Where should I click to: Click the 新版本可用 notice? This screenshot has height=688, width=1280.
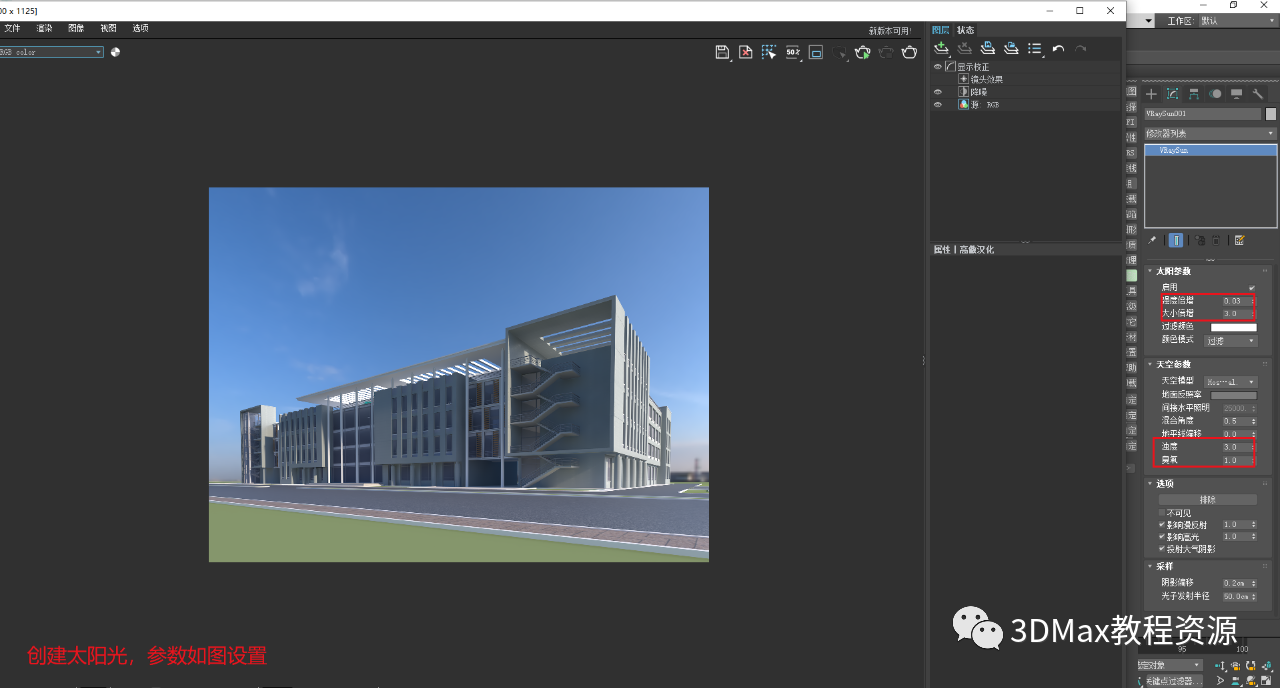889,31
